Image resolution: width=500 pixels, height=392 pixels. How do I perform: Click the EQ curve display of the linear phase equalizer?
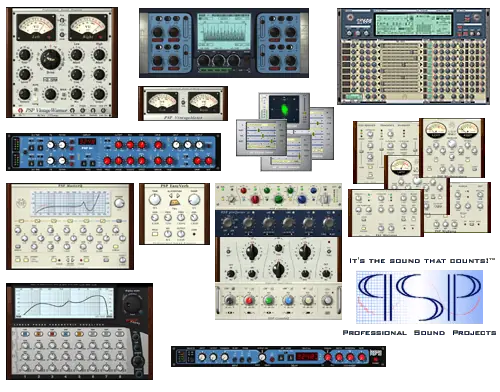click(x=64, y=303)
